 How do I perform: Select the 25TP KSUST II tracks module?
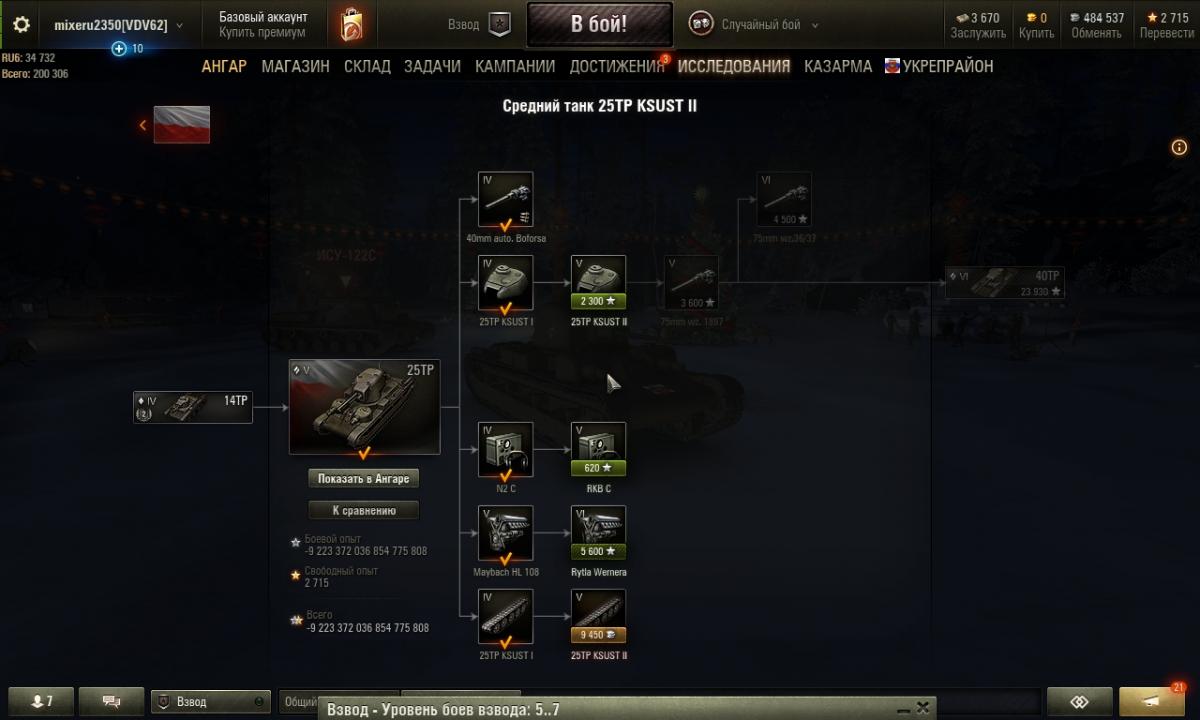598,617
